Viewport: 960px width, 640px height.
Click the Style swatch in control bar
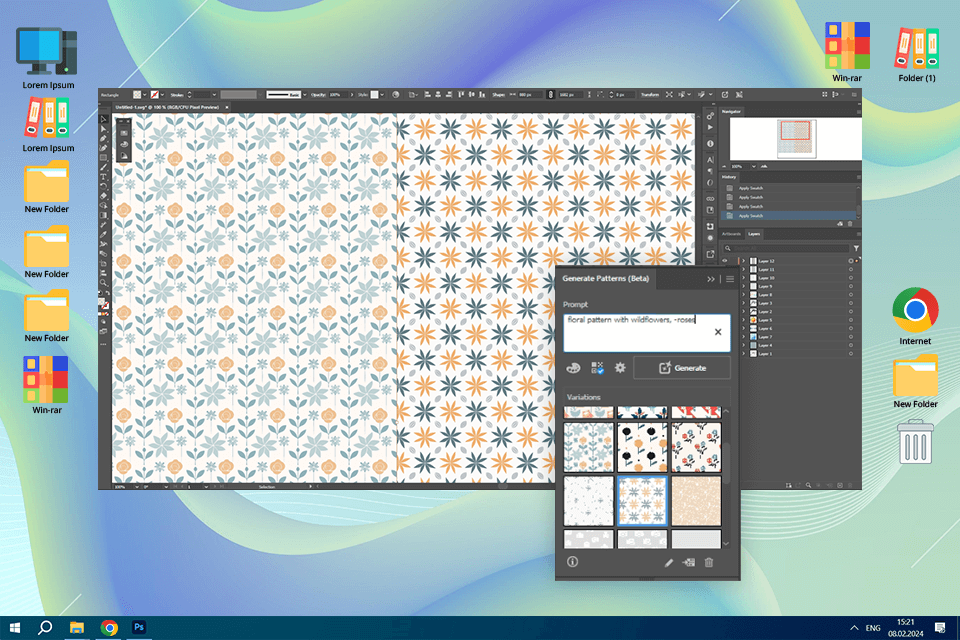(x=374, y=95)
